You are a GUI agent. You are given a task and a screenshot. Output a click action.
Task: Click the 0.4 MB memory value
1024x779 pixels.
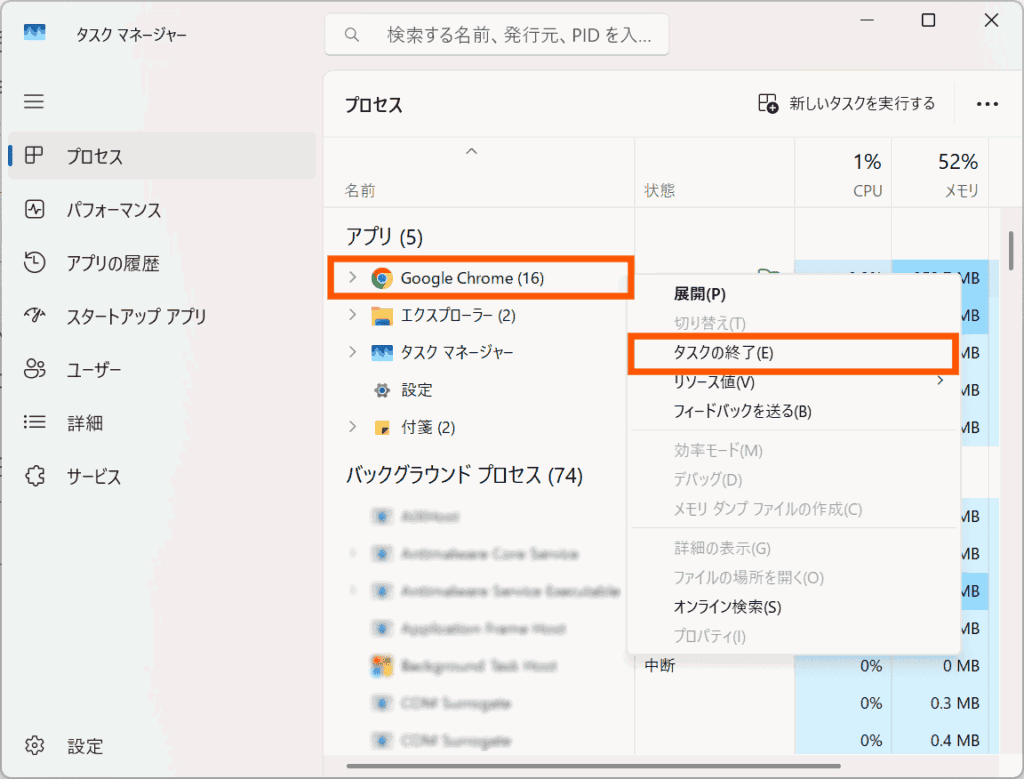(x=955, y=740)
